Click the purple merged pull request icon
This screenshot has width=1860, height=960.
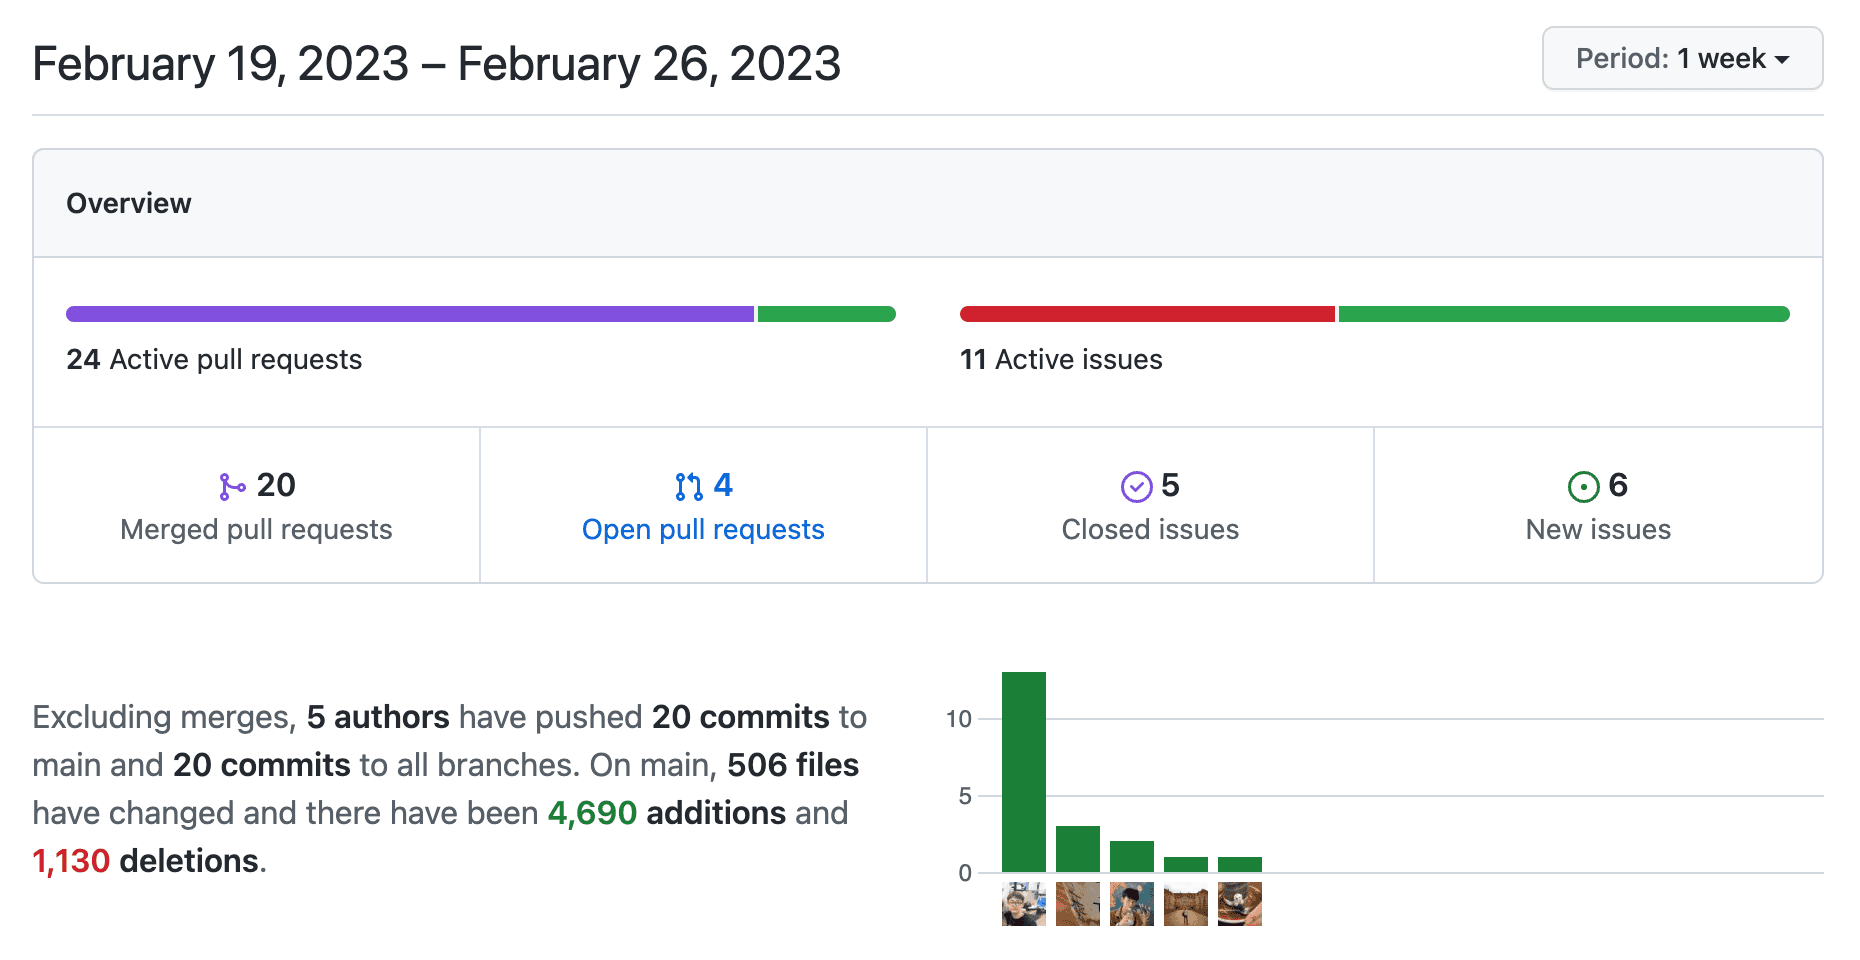pyautogui.click(x=232, y=487)
